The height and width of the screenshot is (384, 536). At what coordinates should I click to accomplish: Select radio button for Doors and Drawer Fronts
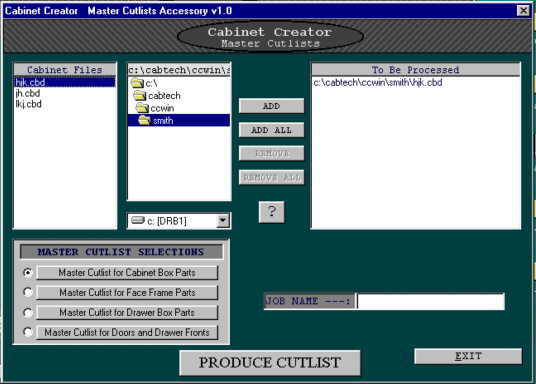pos(28,332)
